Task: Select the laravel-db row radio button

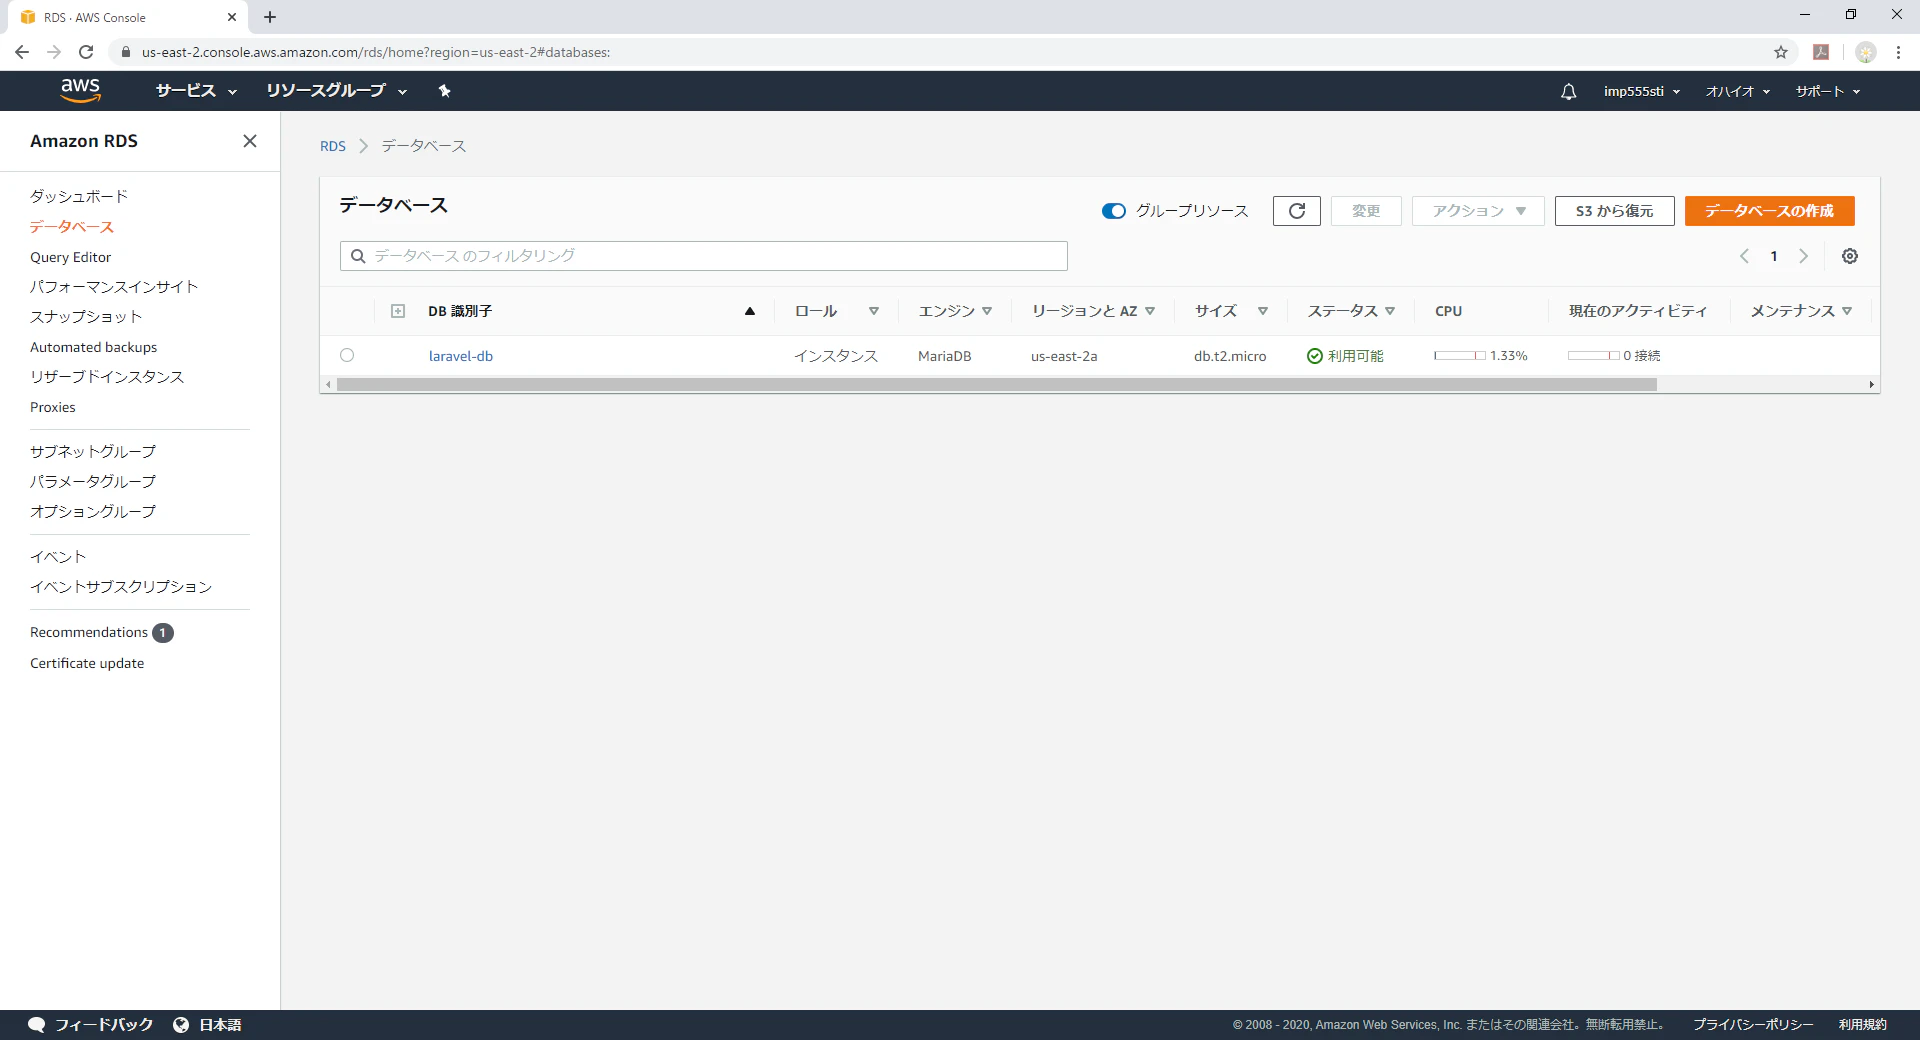Action: (x=347, y=355)
